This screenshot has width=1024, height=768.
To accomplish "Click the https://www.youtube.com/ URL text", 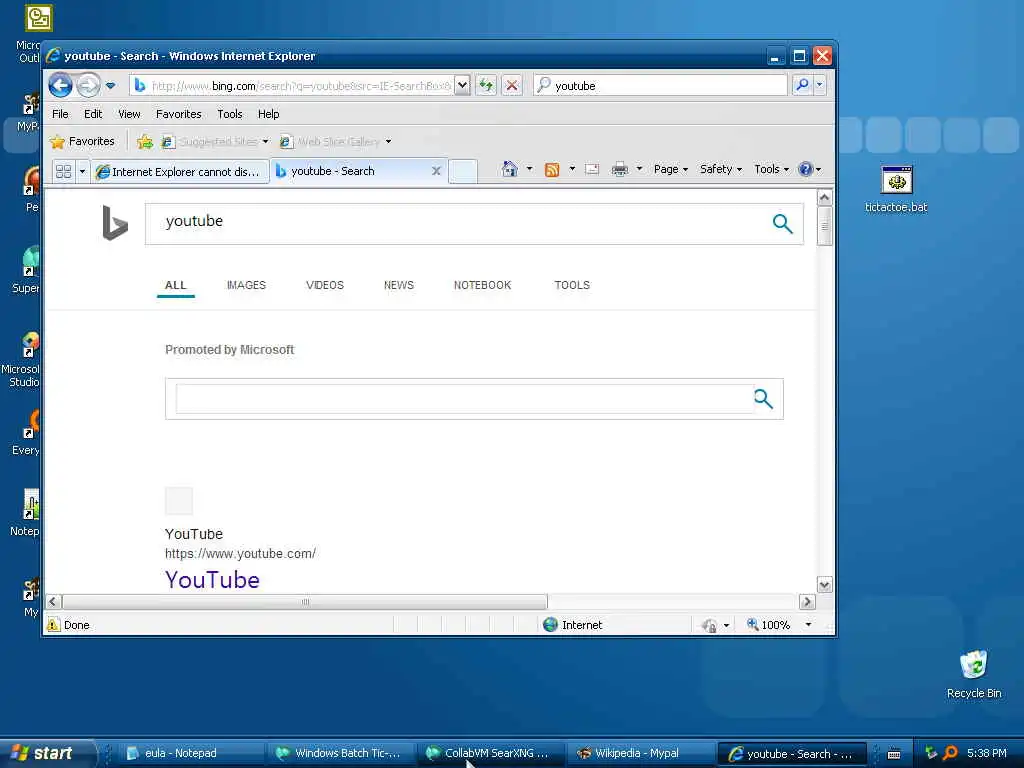I will point(240,554).
